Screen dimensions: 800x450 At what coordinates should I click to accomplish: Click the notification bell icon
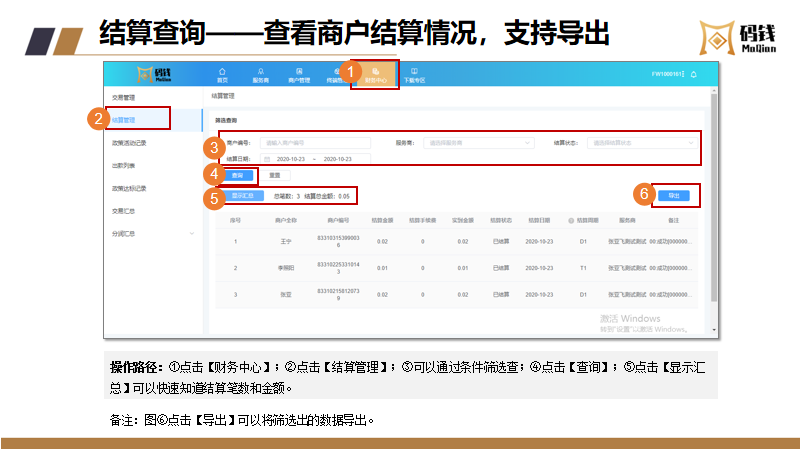click(694, 74)
